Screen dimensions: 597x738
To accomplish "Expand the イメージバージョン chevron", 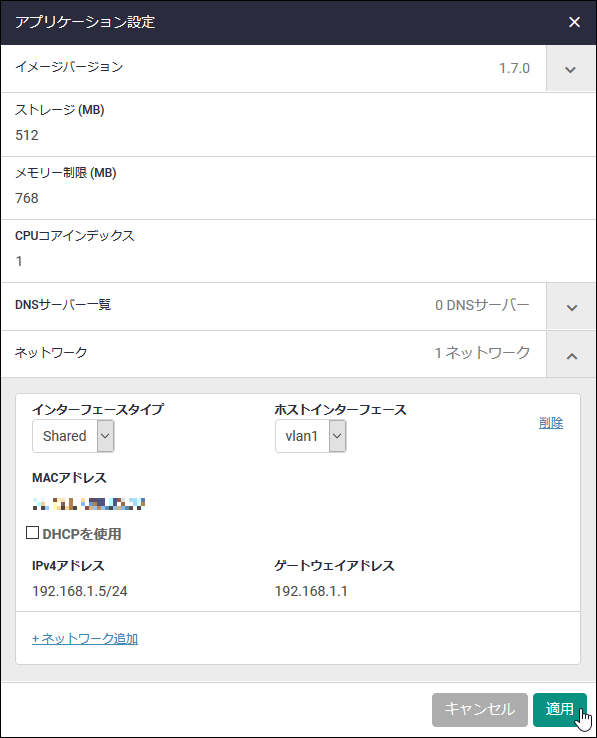I will pyautogui.click(x=571, y=69).
